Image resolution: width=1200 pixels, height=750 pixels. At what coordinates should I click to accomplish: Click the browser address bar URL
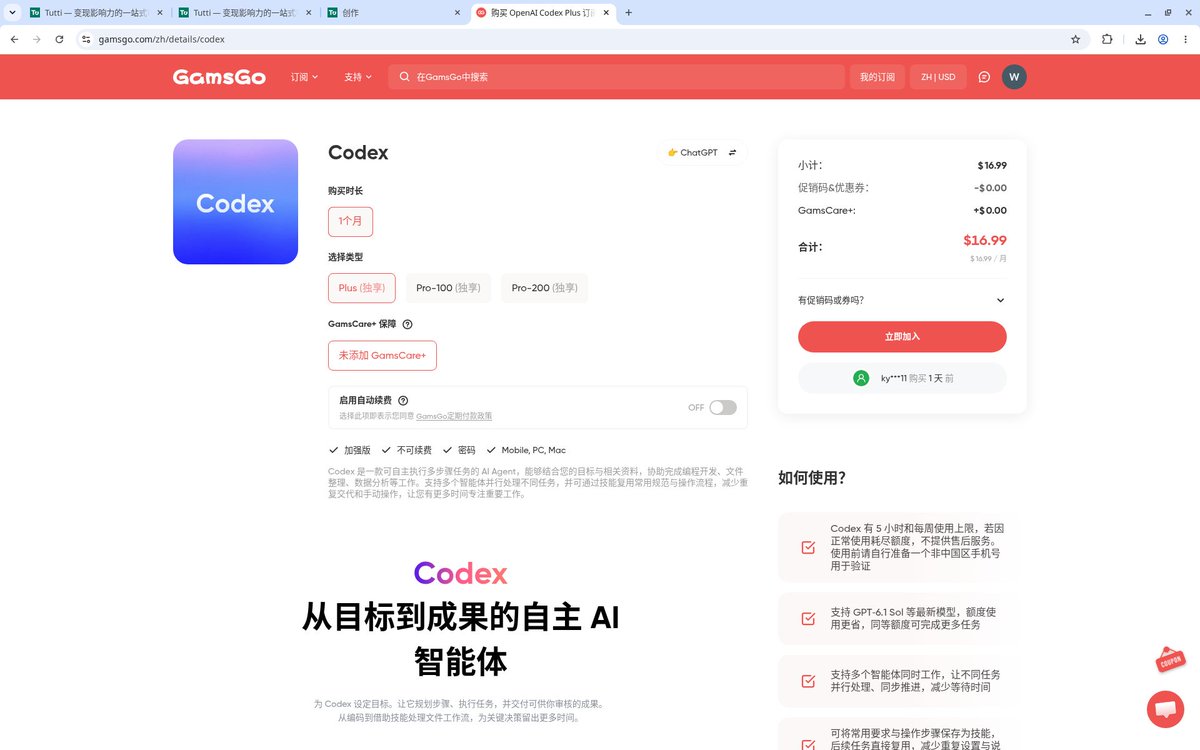click(162, 39)
